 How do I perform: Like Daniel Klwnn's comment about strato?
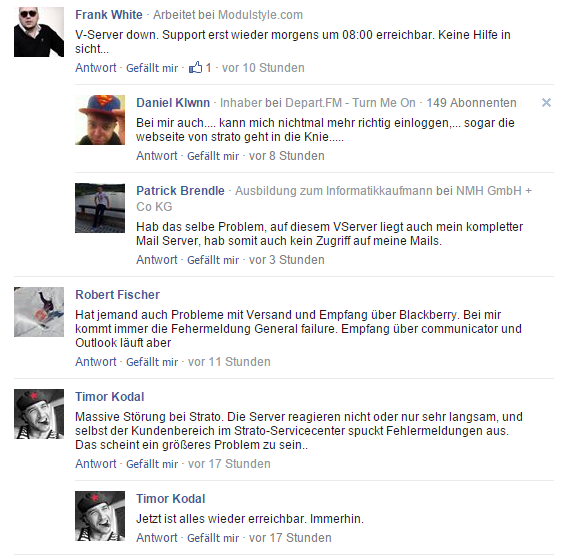213,156
